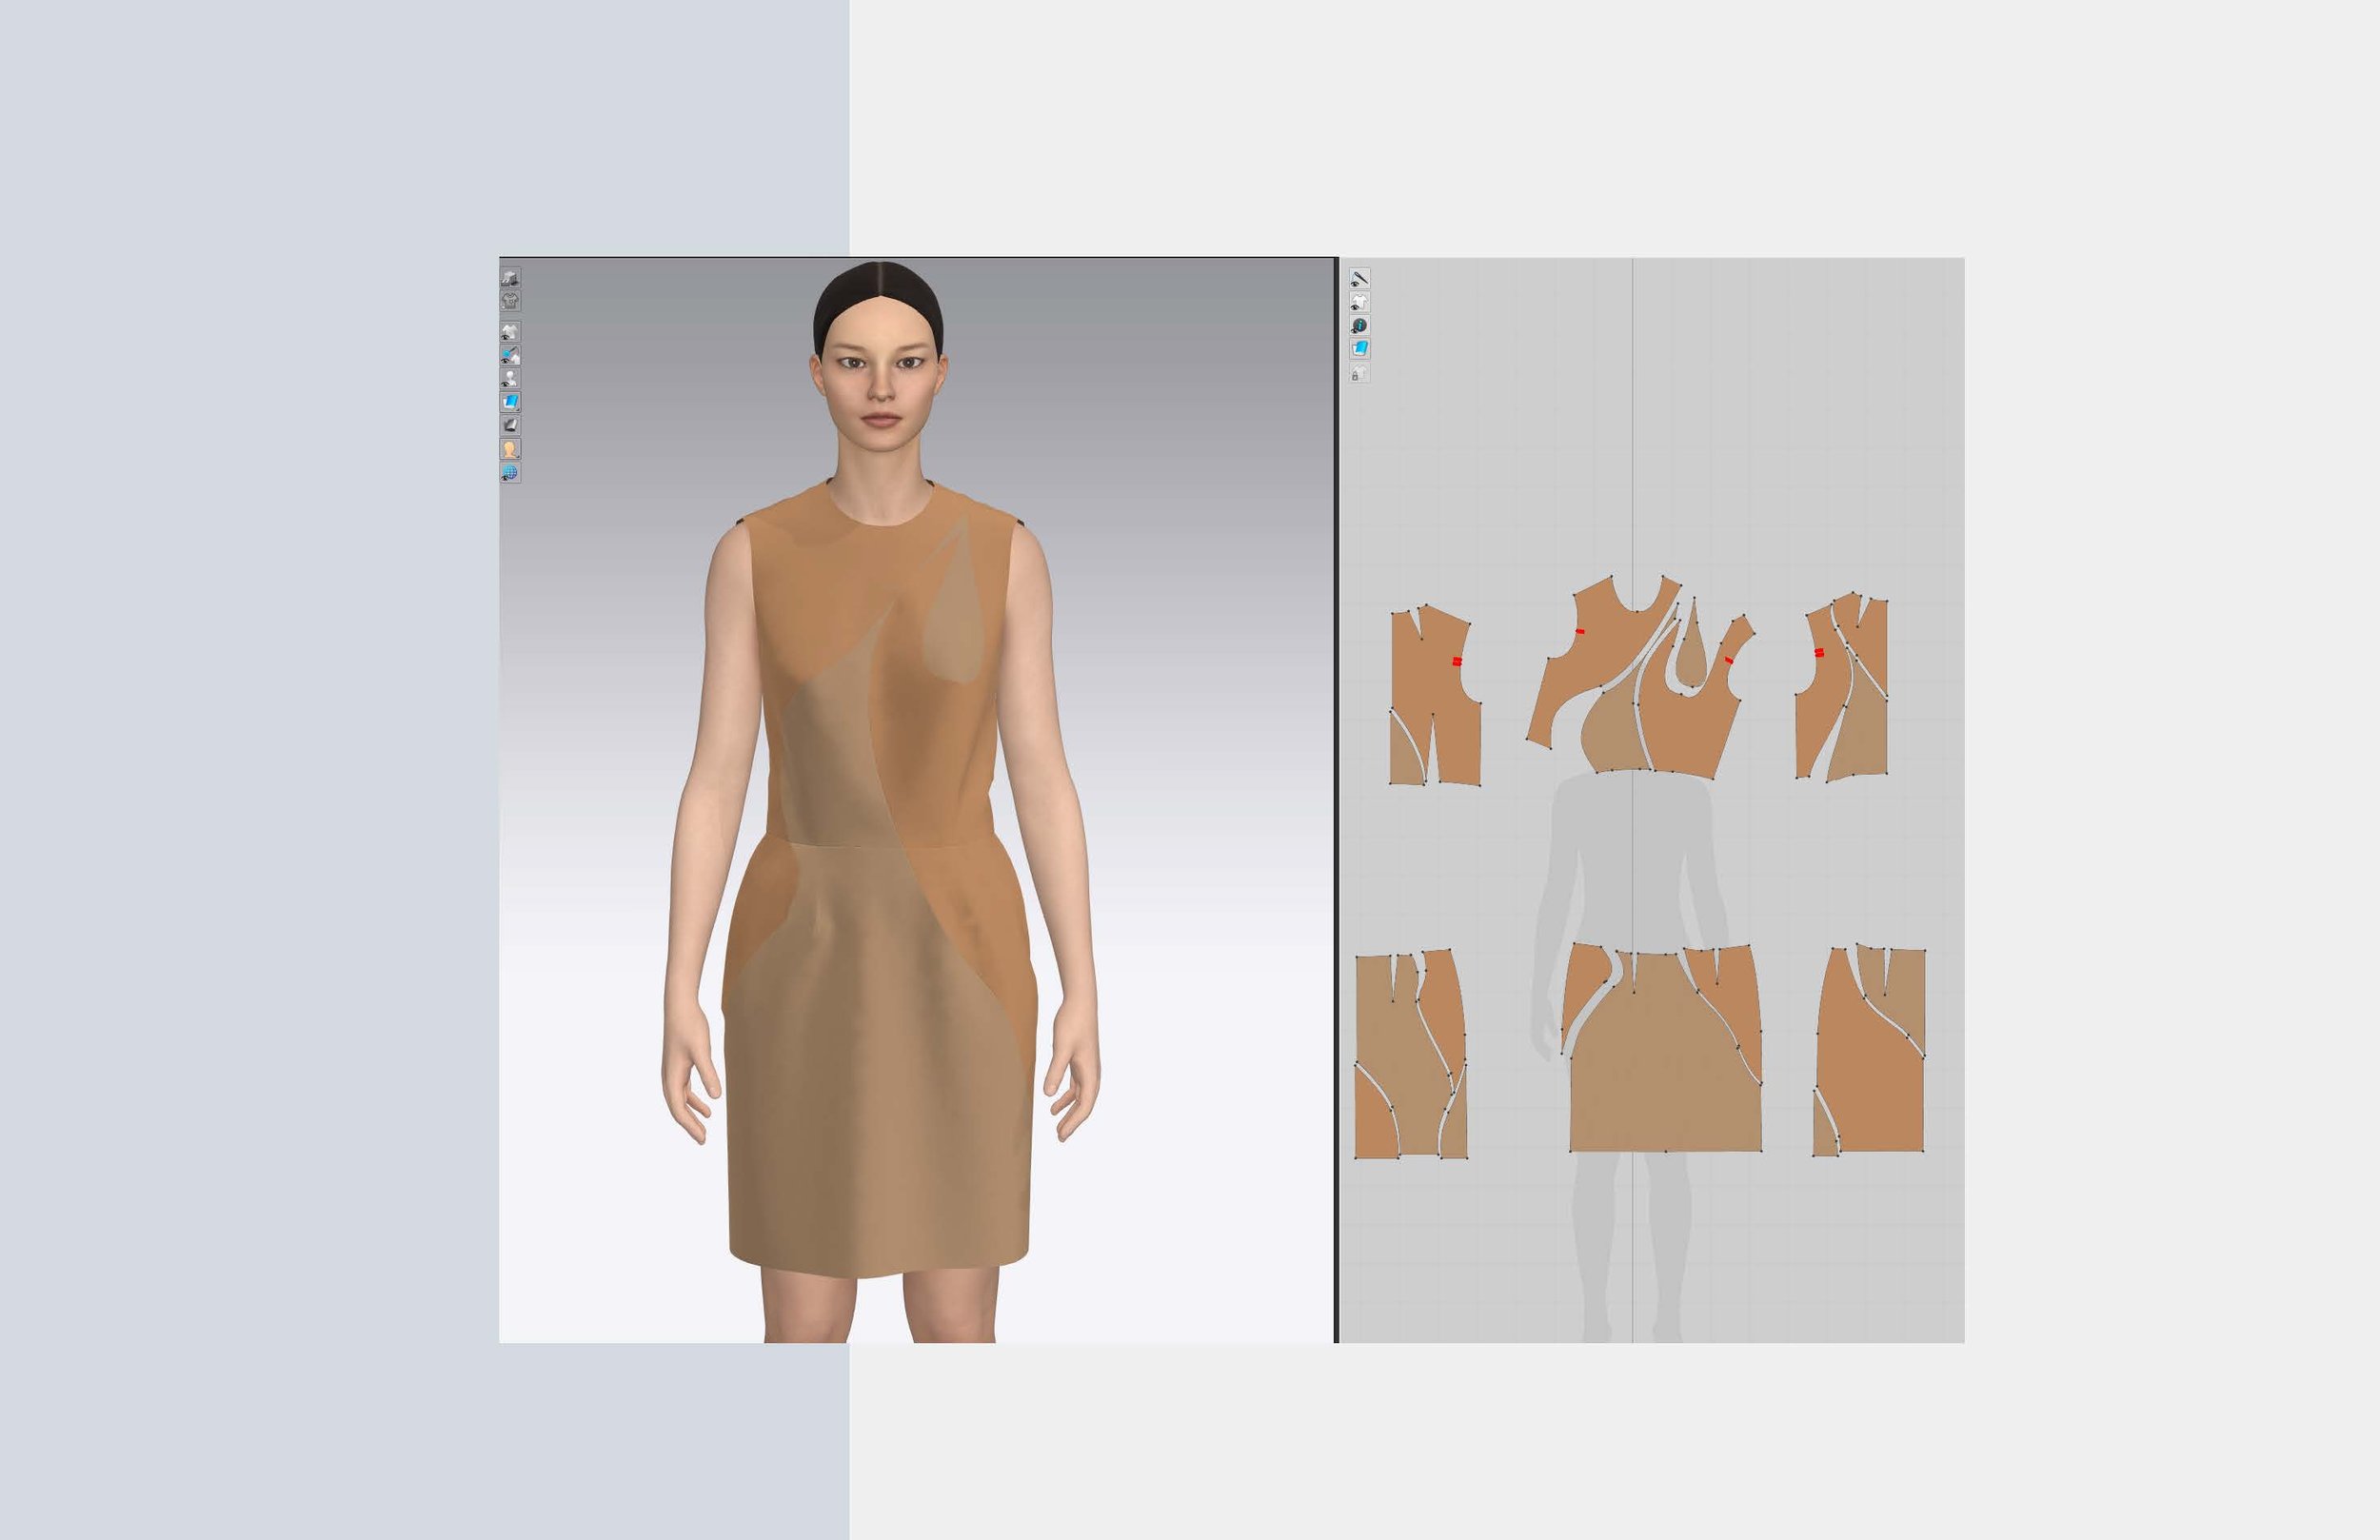Click red notch on upper-right bodice pattern
Viewport: 2380px width, 1540px height.
point(1819,652)
